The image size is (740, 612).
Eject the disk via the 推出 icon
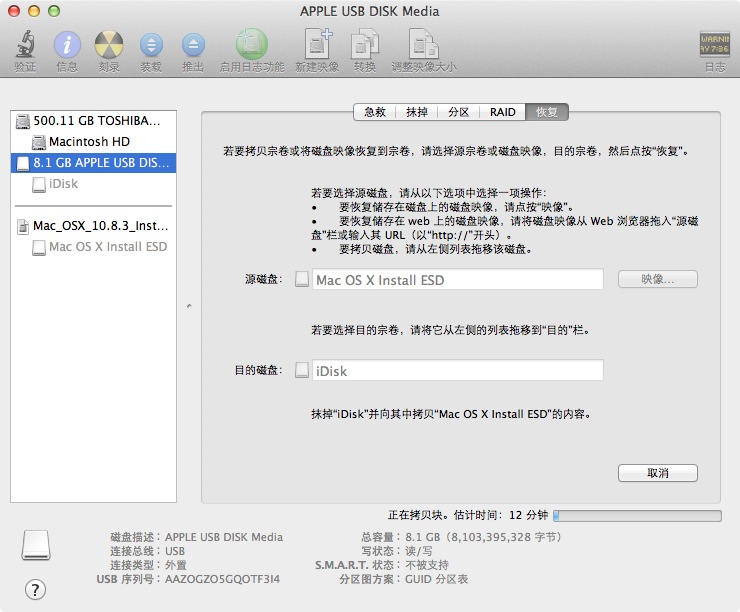click(193, 45)
